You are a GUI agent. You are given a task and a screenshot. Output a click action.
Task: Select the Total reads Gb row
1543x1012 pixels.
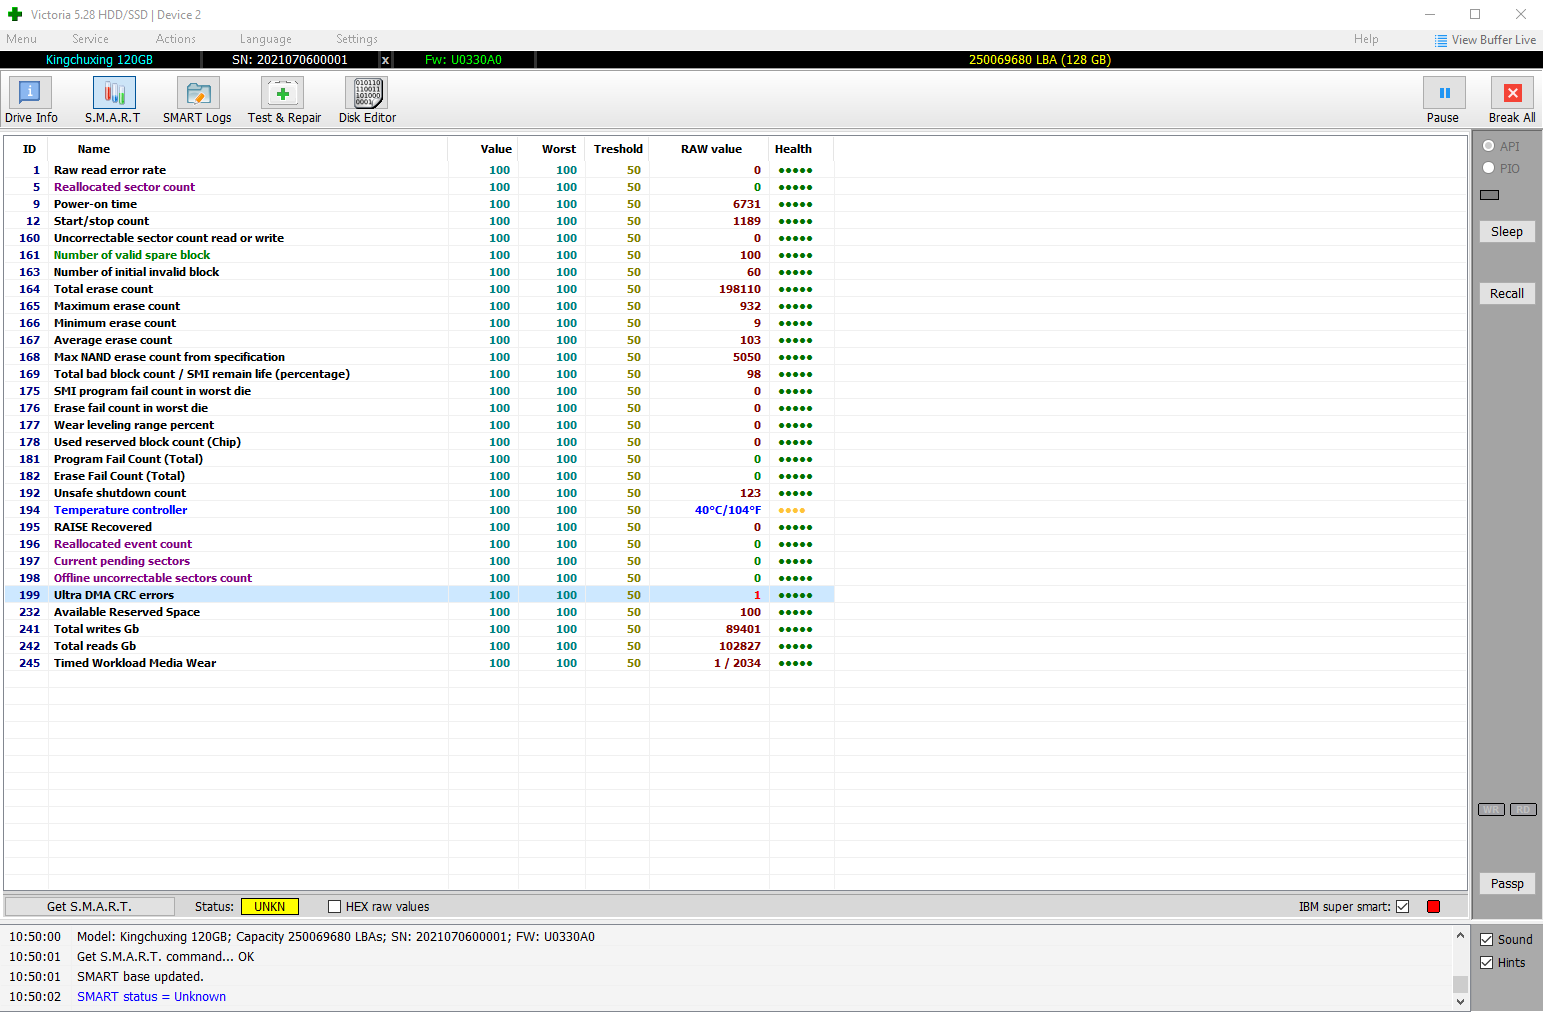click(419, 646)
